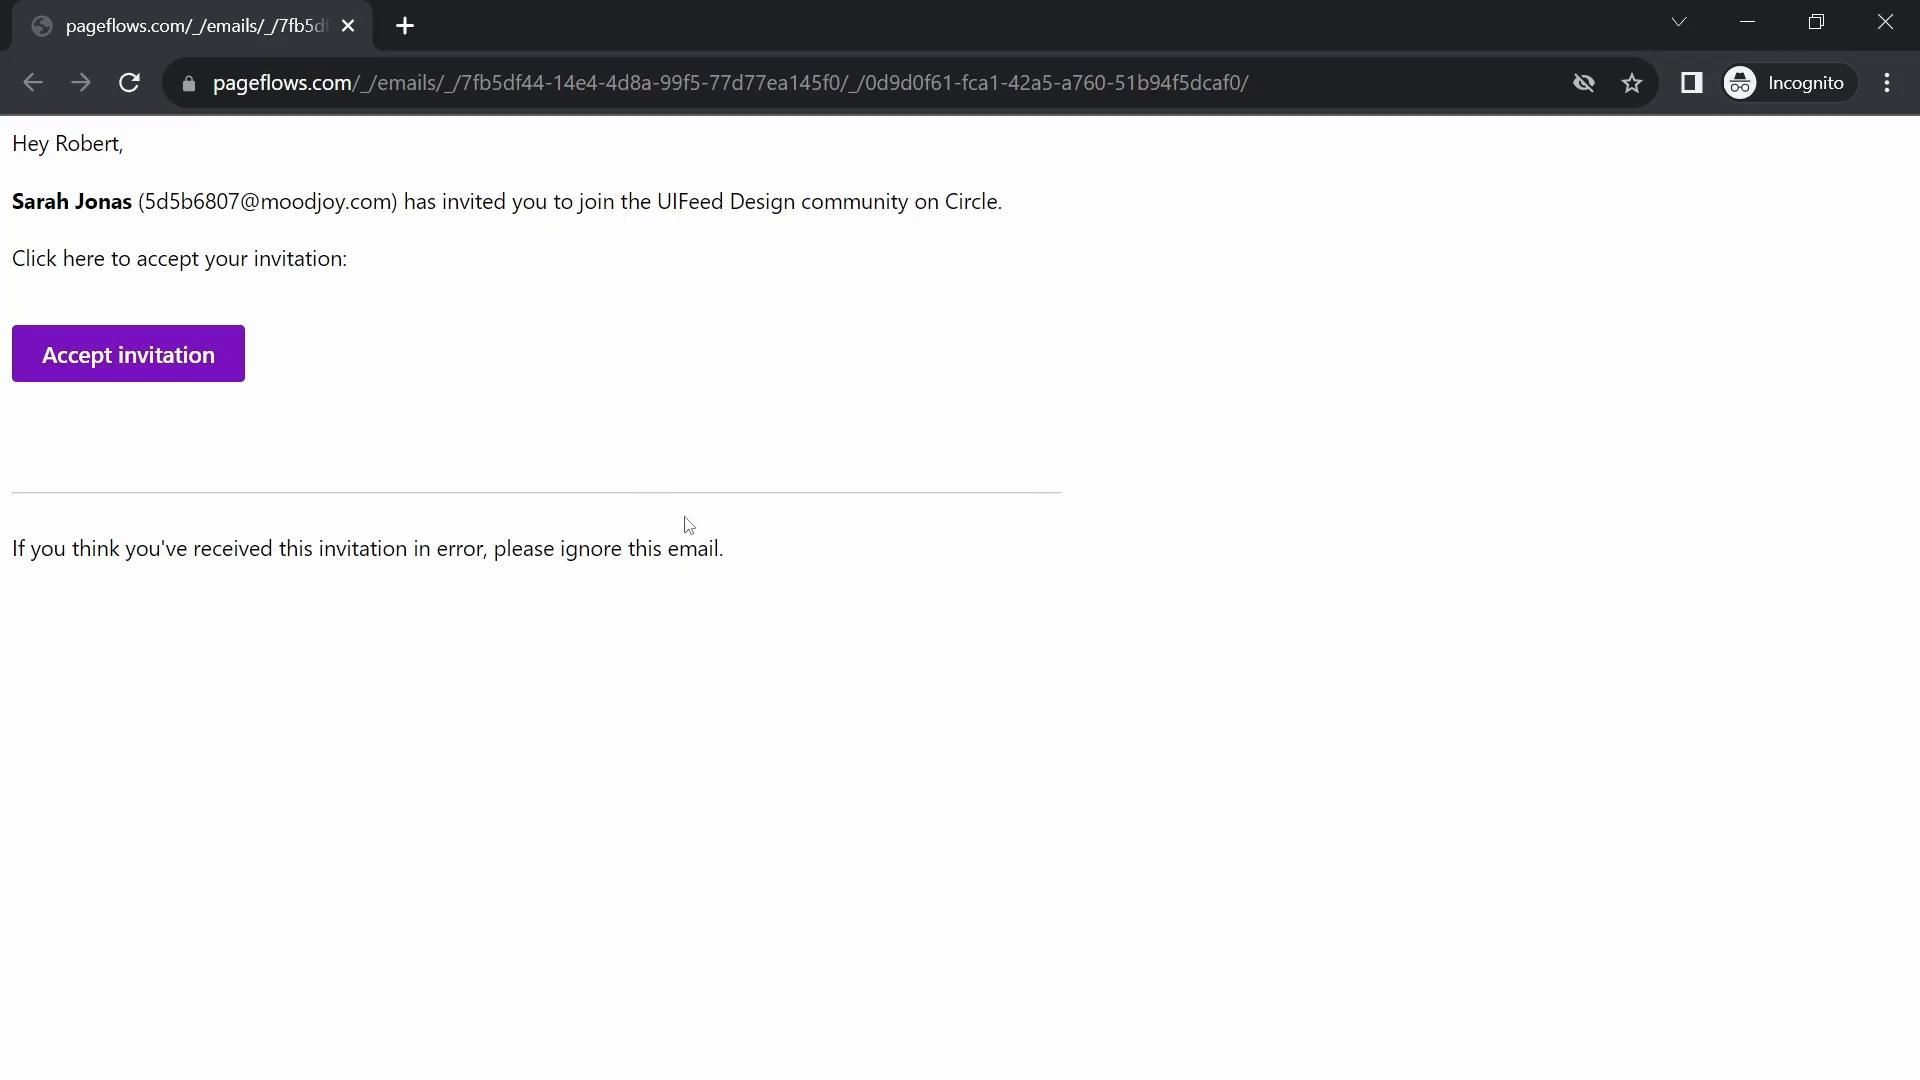Image resolution: width=1920 pixels, height=1080 pixels.
Task: Toggle the browser side panel
Action: tap(1691, 83)
